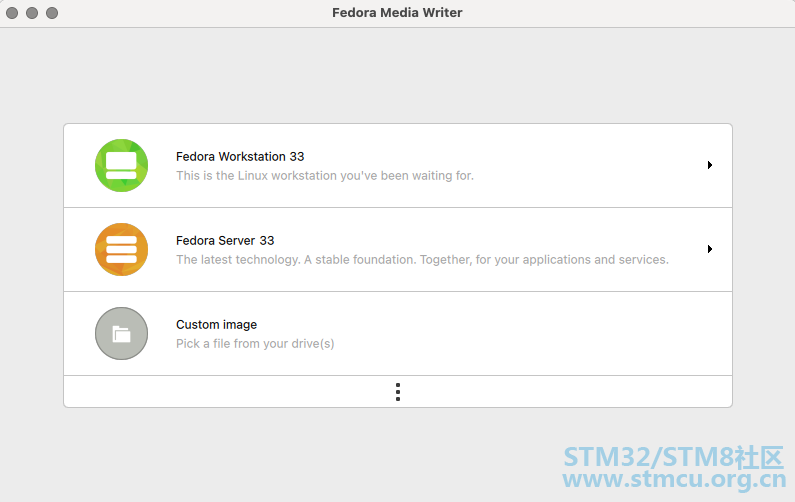This screenshot has width=795, height=502.
Task: Click the orange Fedora Server icon
Action: 122,249
